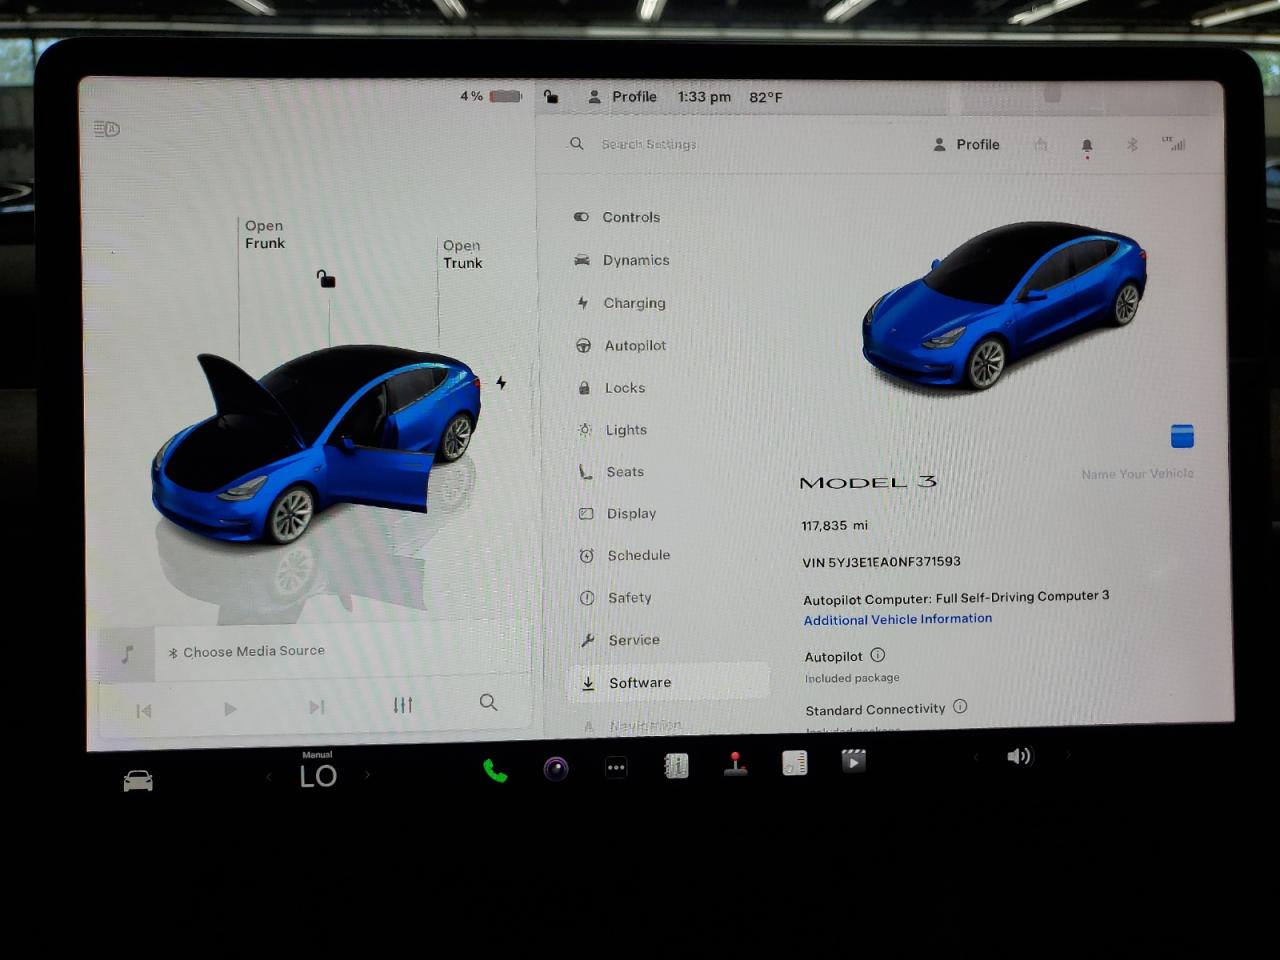Screen dimensions: 1280x960
Task: Open the Dynamics settings menu
Action: coord(622,260)
